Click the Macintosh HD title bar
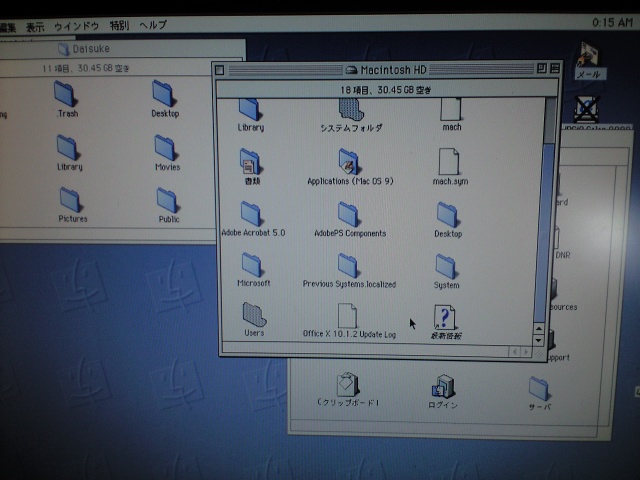The image size is (640, 480). [386, 70]
